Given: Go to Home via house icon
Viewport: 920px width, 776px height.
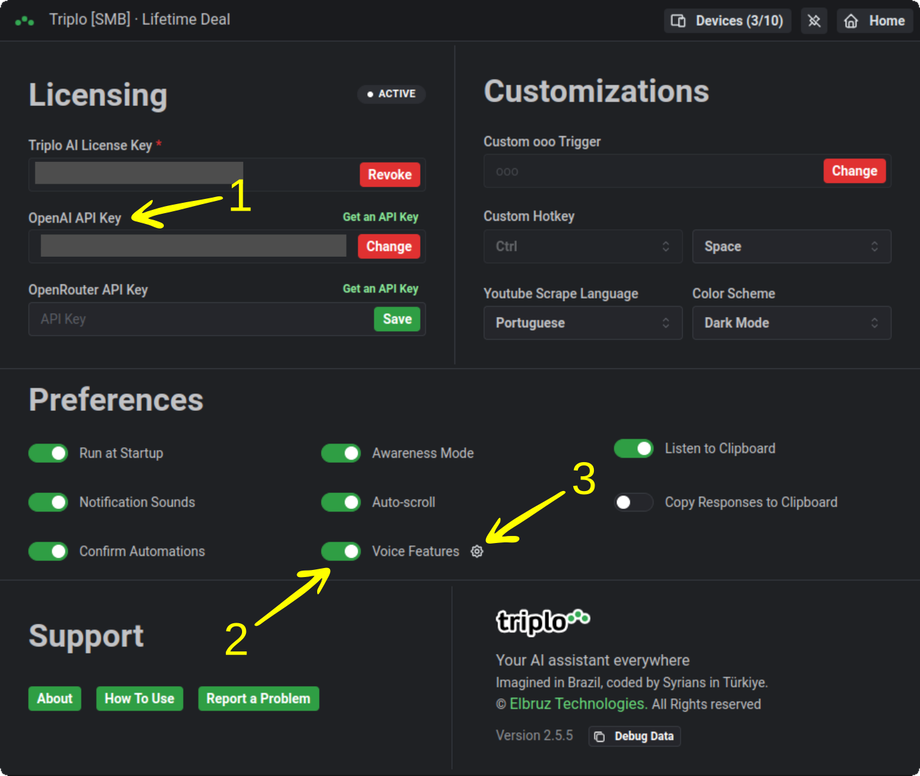Looking at the screenshot, I should pos(875,20).
